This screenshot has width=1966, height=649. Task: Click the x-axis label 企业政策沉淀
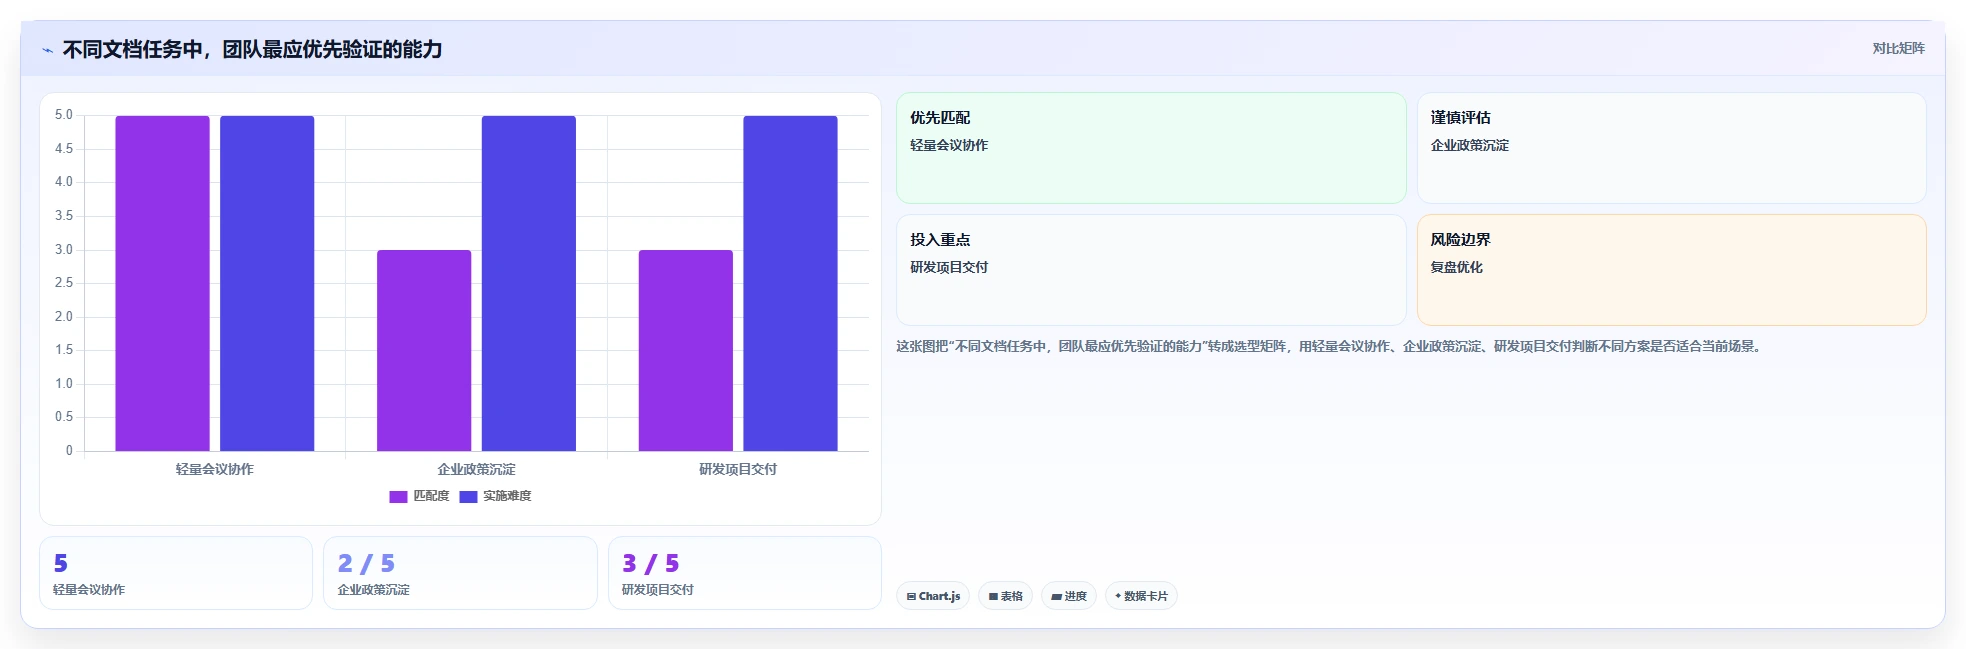476,469
